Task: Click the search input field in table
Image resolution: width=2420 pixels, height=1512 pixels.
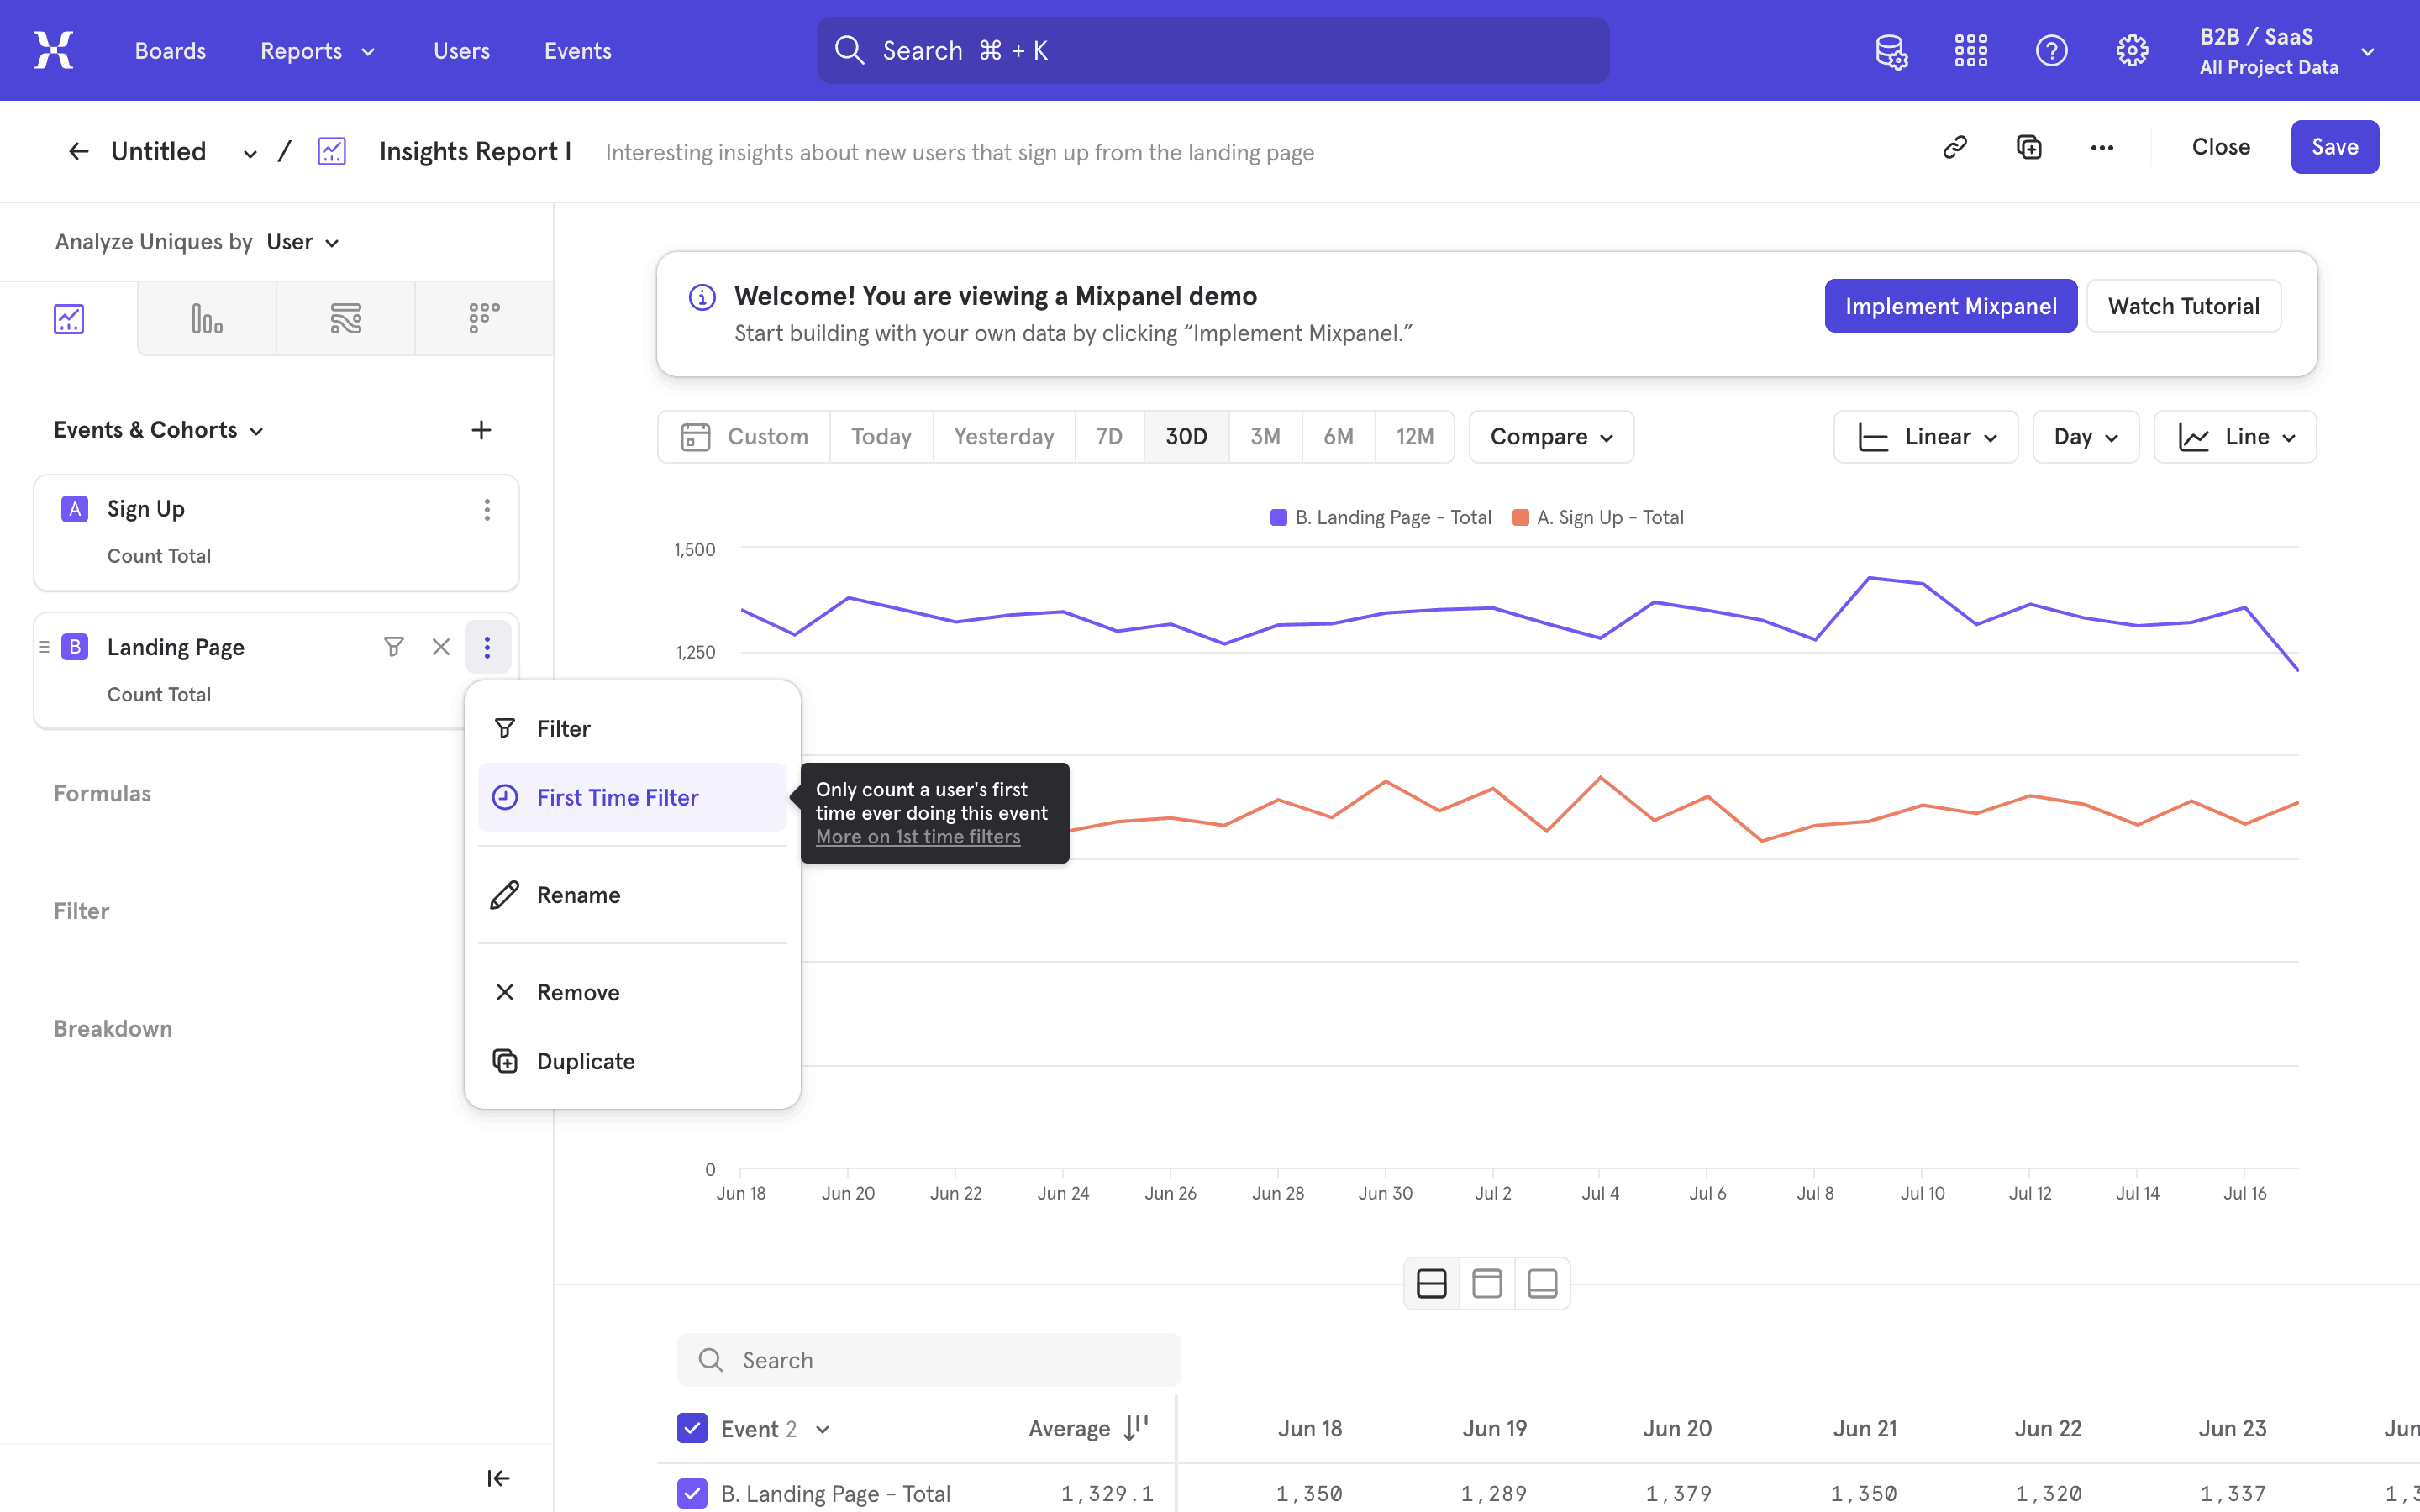Action: pos(929,1359)
